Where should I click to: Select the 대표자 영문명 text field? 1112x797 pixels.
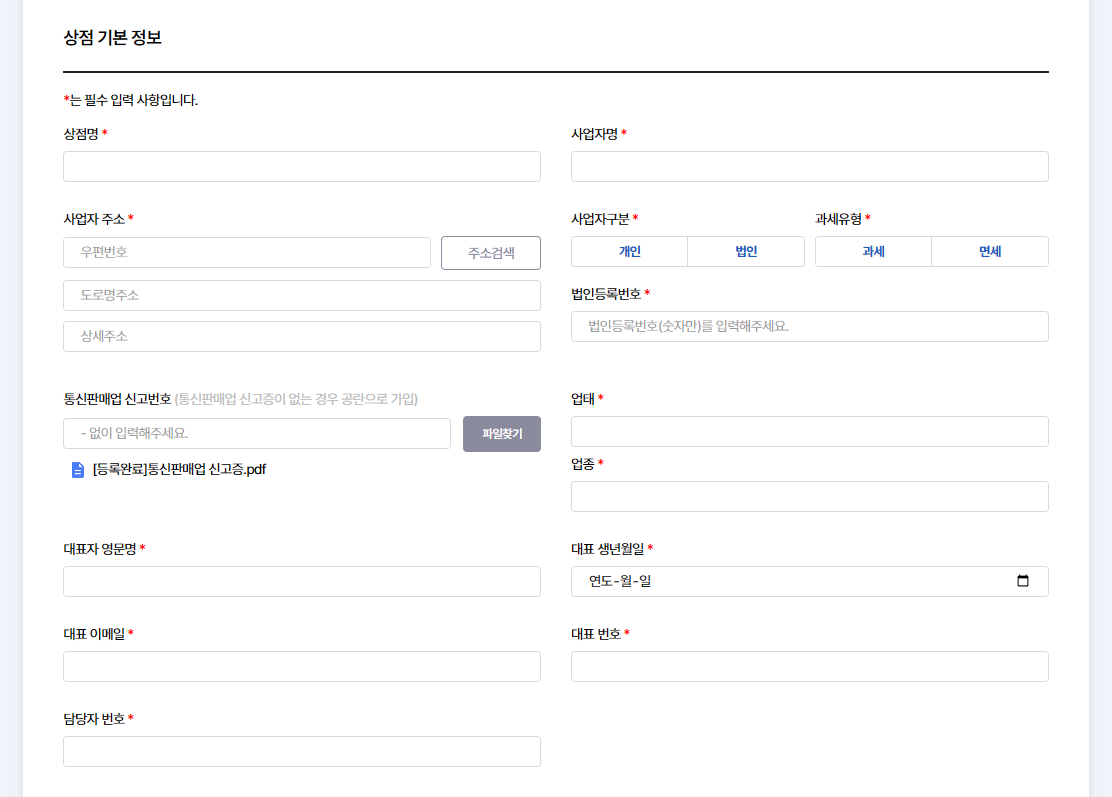click(301, 582)
